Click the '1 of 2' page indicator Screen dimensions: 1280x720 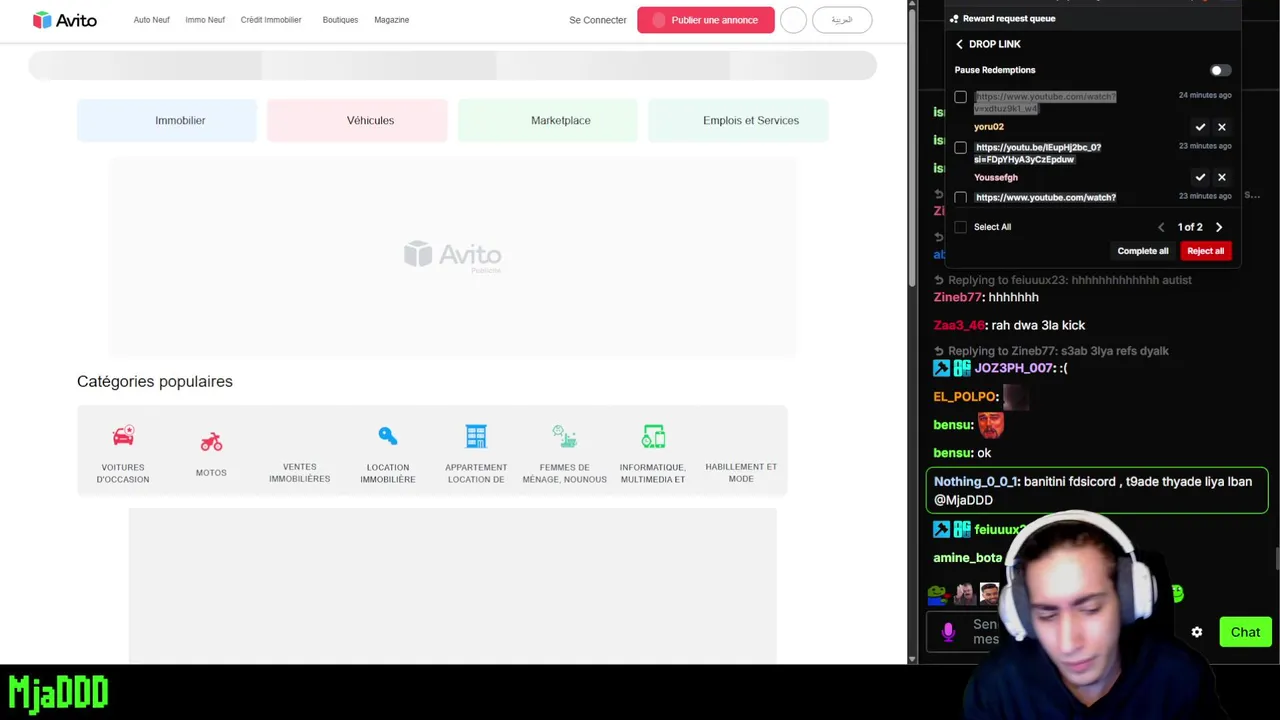pyautogui.click(x=1189, y=227)
